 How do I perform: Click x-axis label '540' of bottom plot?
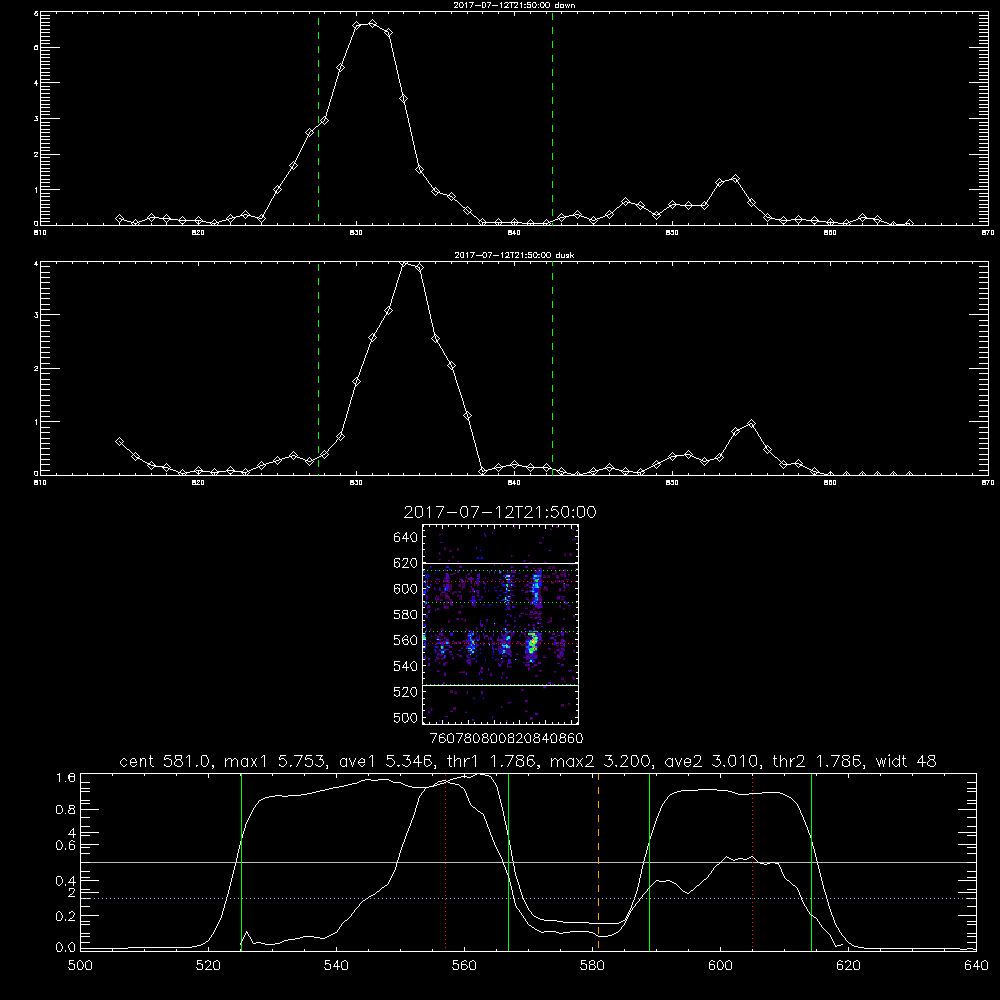coord(336,965)
